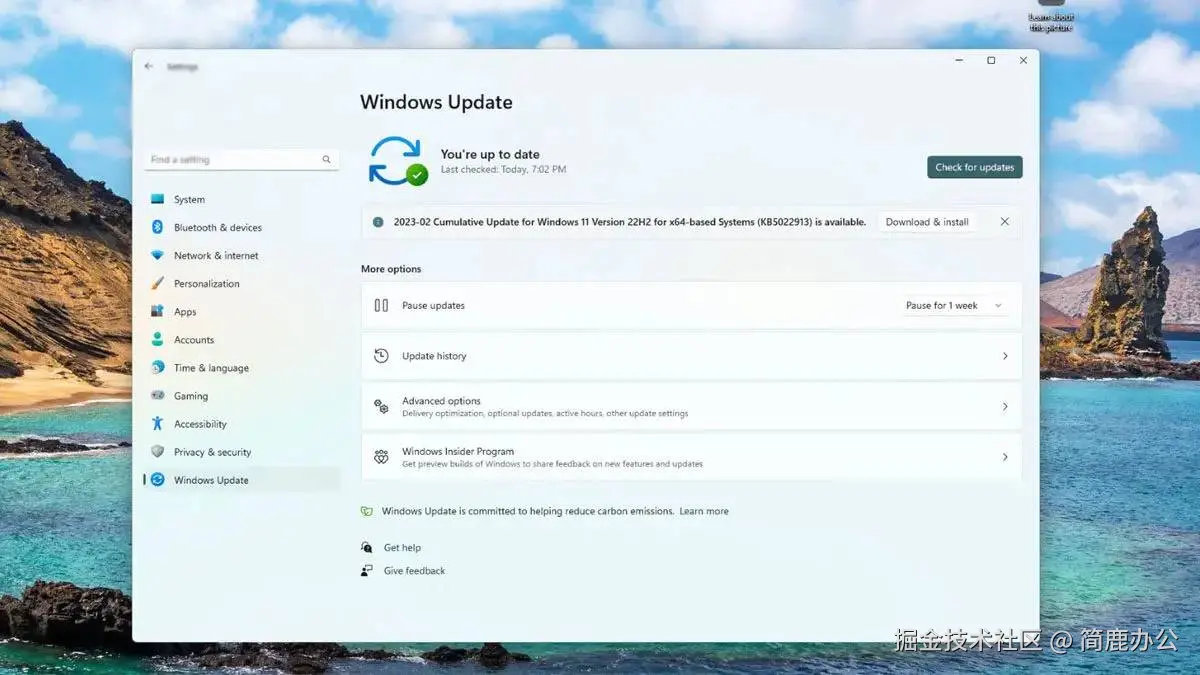Click the Personalization paintbrush icon
This screenshot has height=675, width=1200.
click(157, 283)
